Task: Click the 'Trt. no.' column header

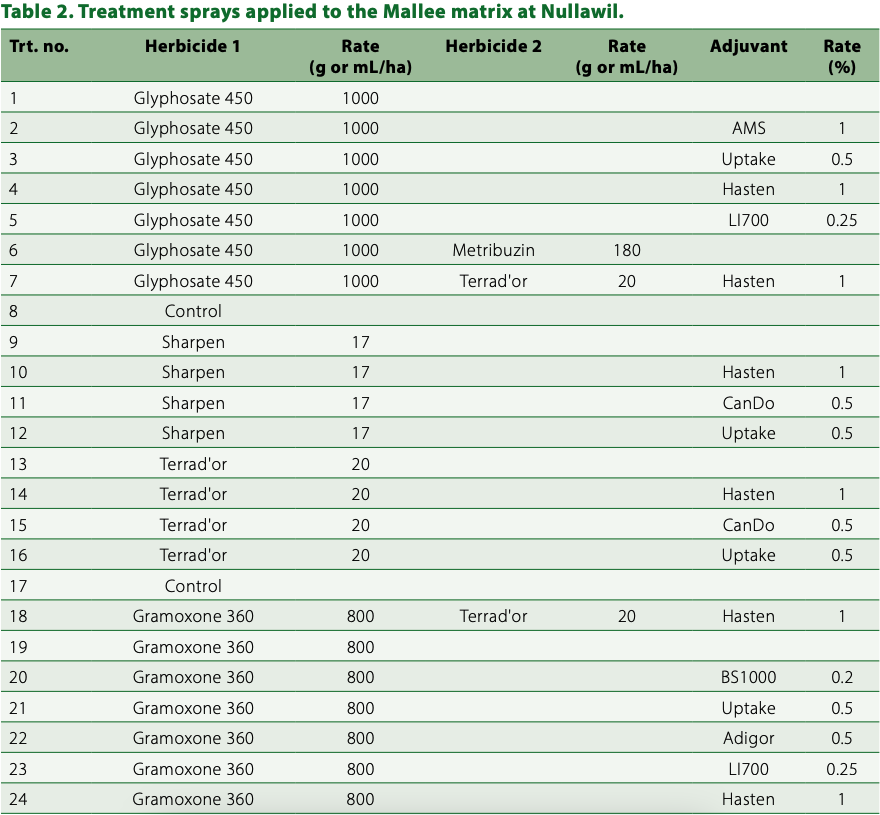Action: 39,46
